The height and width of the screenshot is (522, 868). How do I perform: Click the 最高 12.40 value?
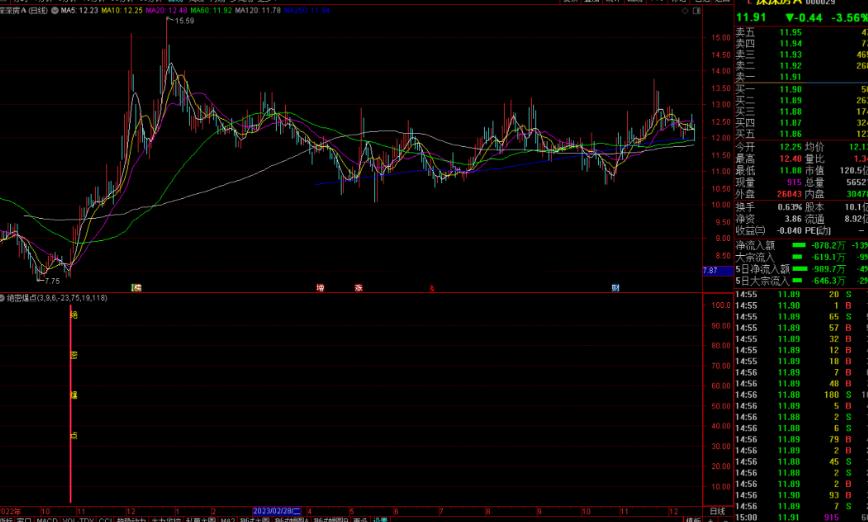(790, 159)
